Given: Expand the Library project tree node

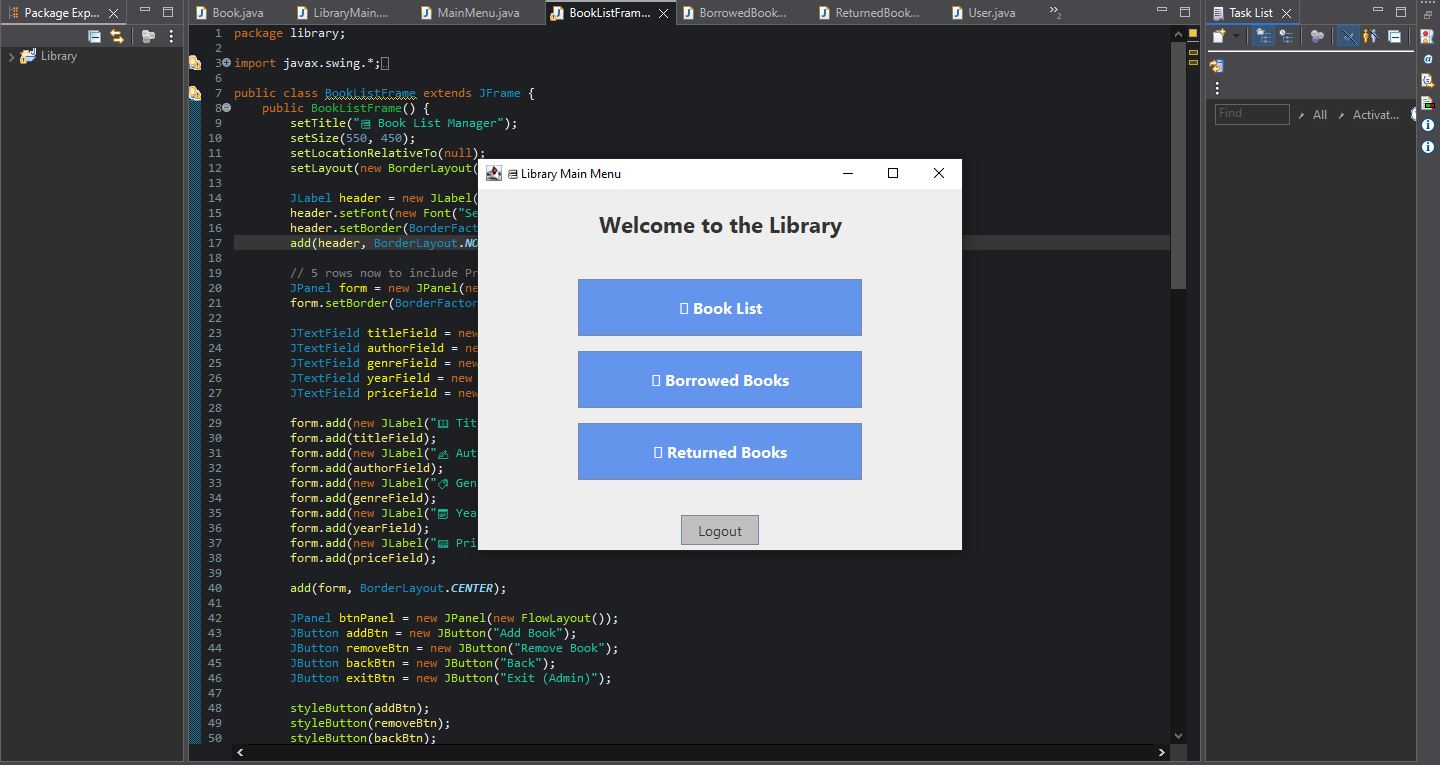Looking at the screenshot, I should pos(11,56).
